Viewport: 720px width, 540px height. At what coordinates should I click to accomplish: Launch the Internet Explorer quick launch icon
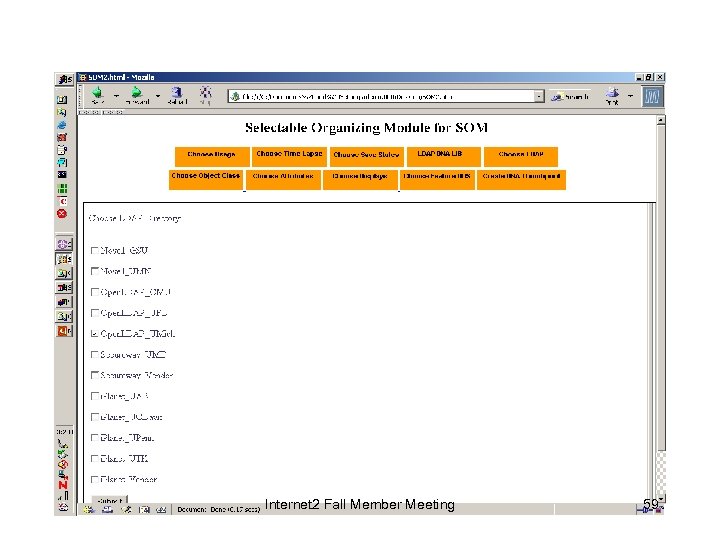(62, 125)
